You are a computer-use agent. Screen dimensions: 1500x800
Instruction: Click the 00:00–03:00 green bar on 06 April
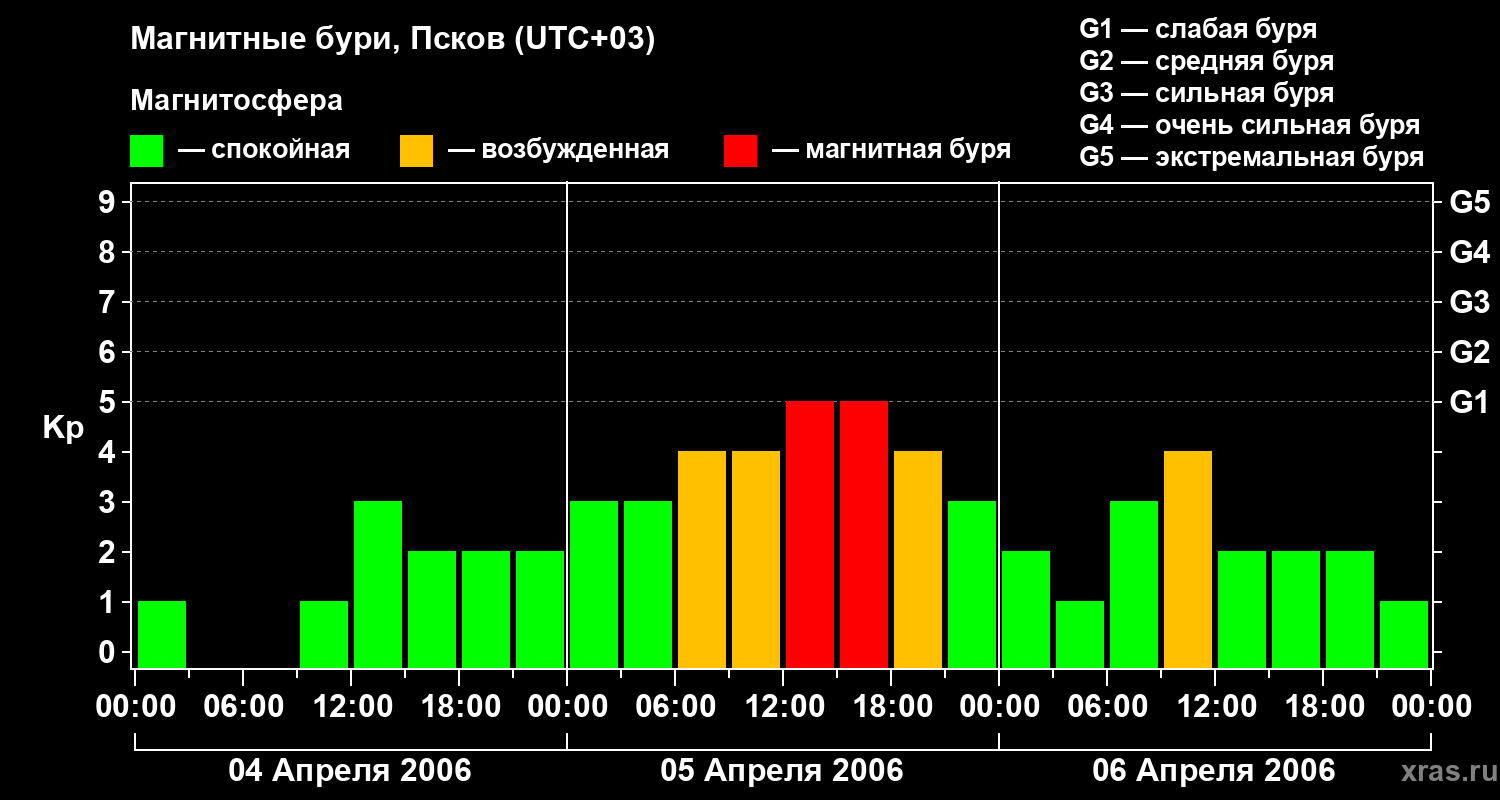coord(1026,609)
